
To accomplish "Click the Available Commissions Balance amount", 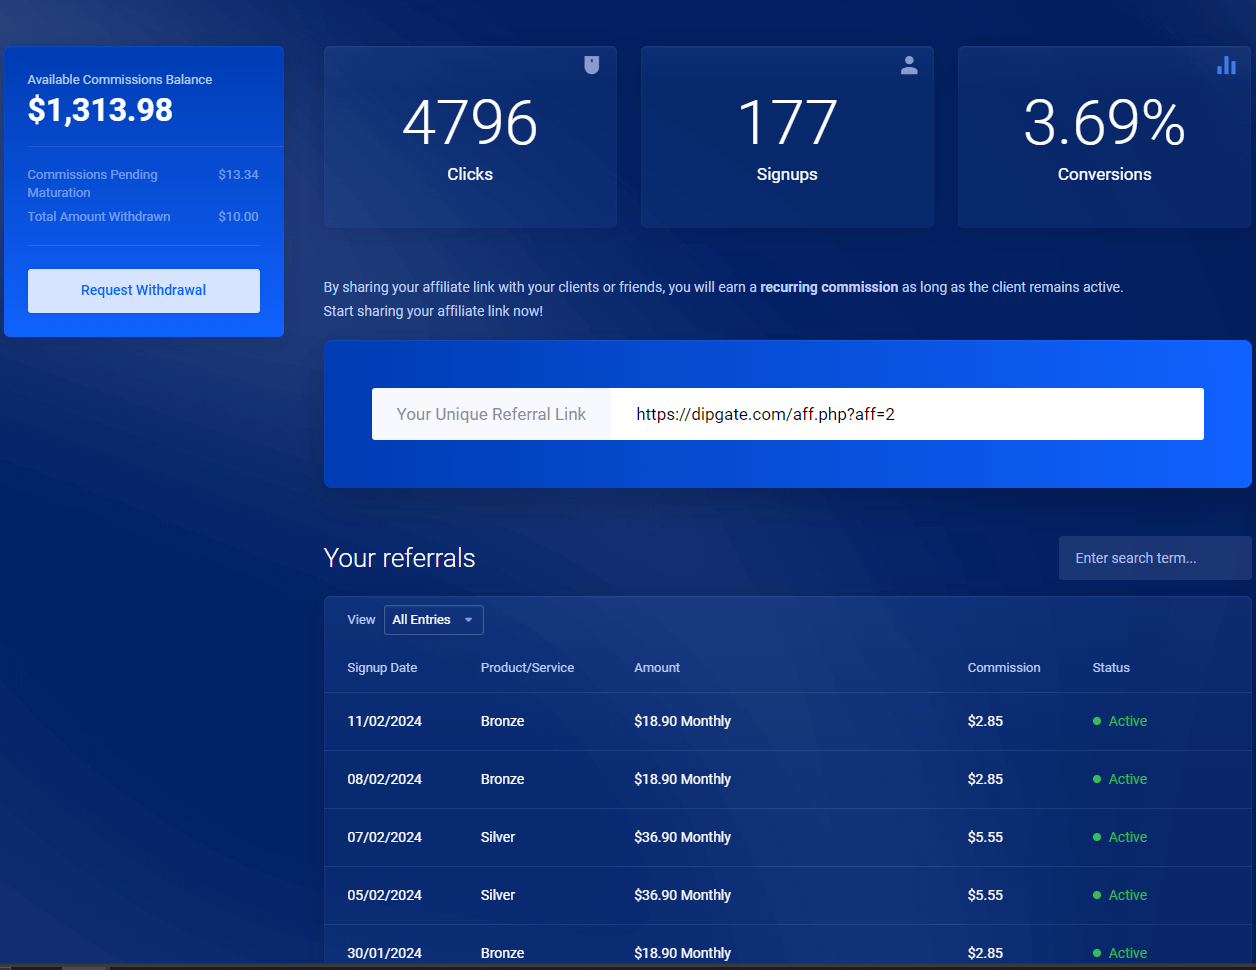I will (x=99, y=110).
